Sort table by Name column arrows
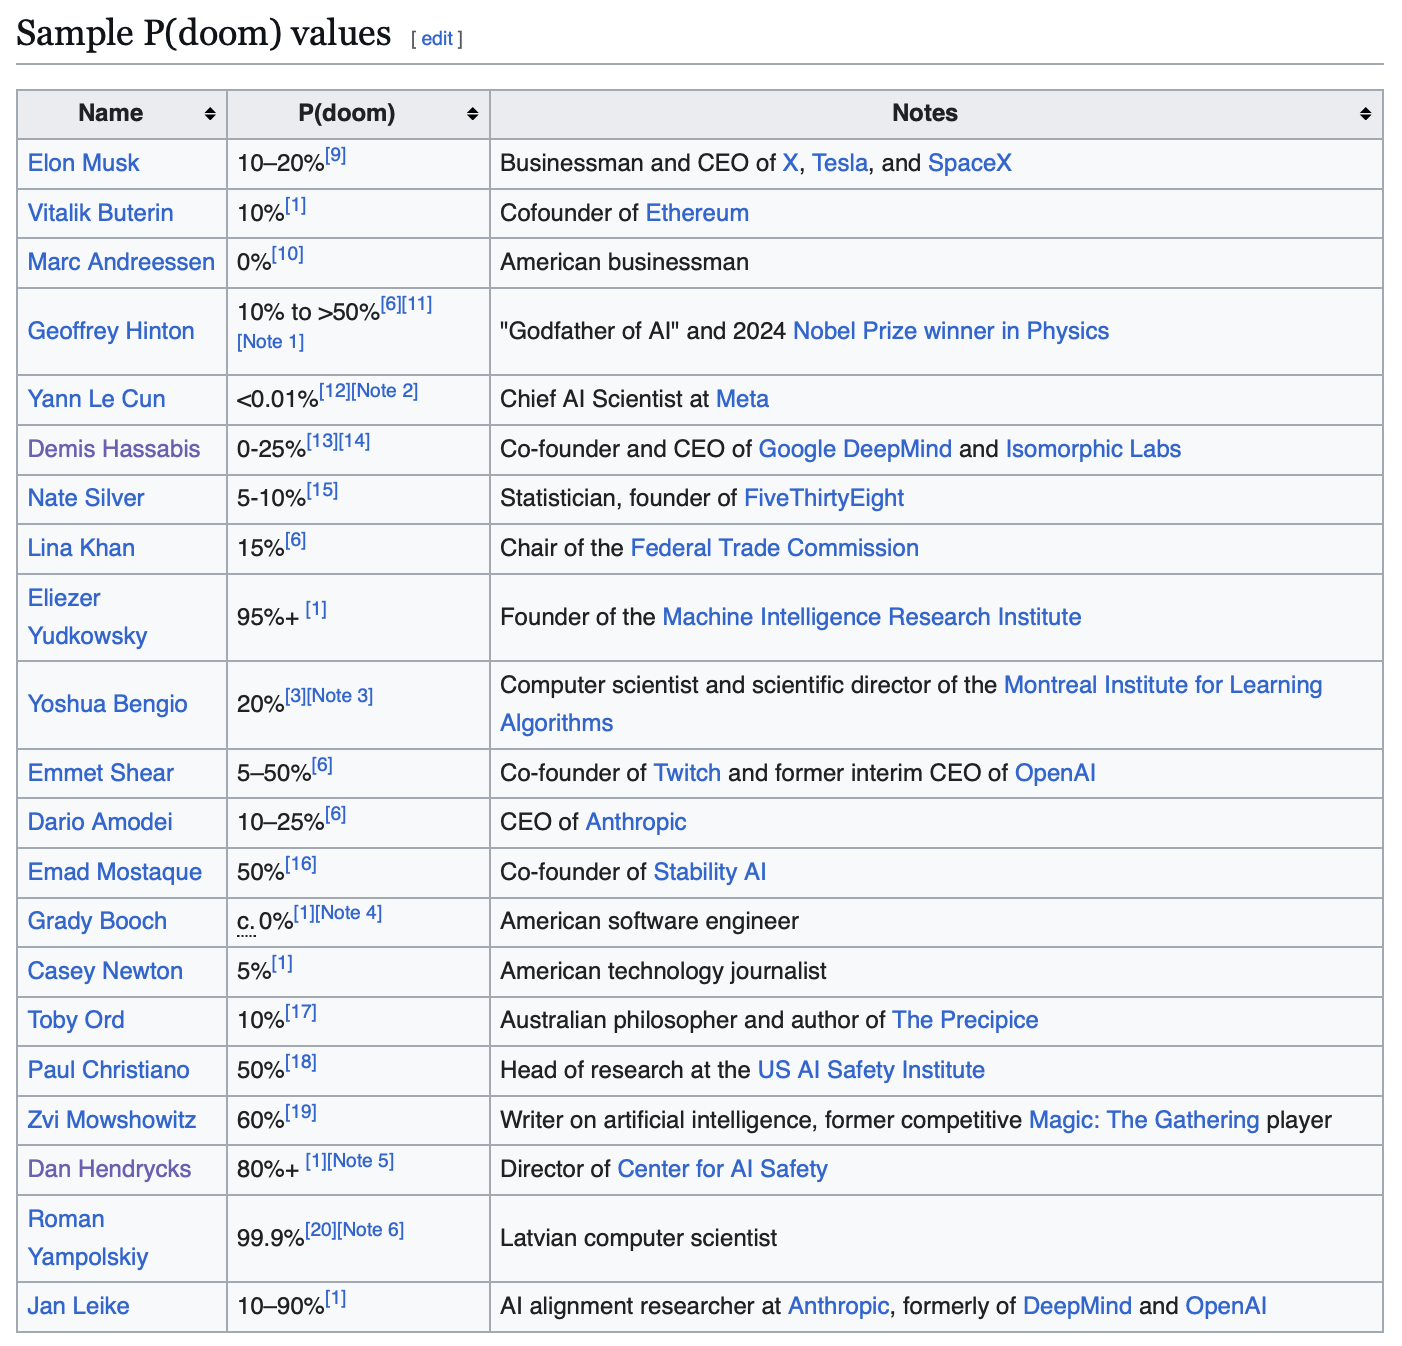Viewport: 1402px width, 1346px height. click(210, 114)
